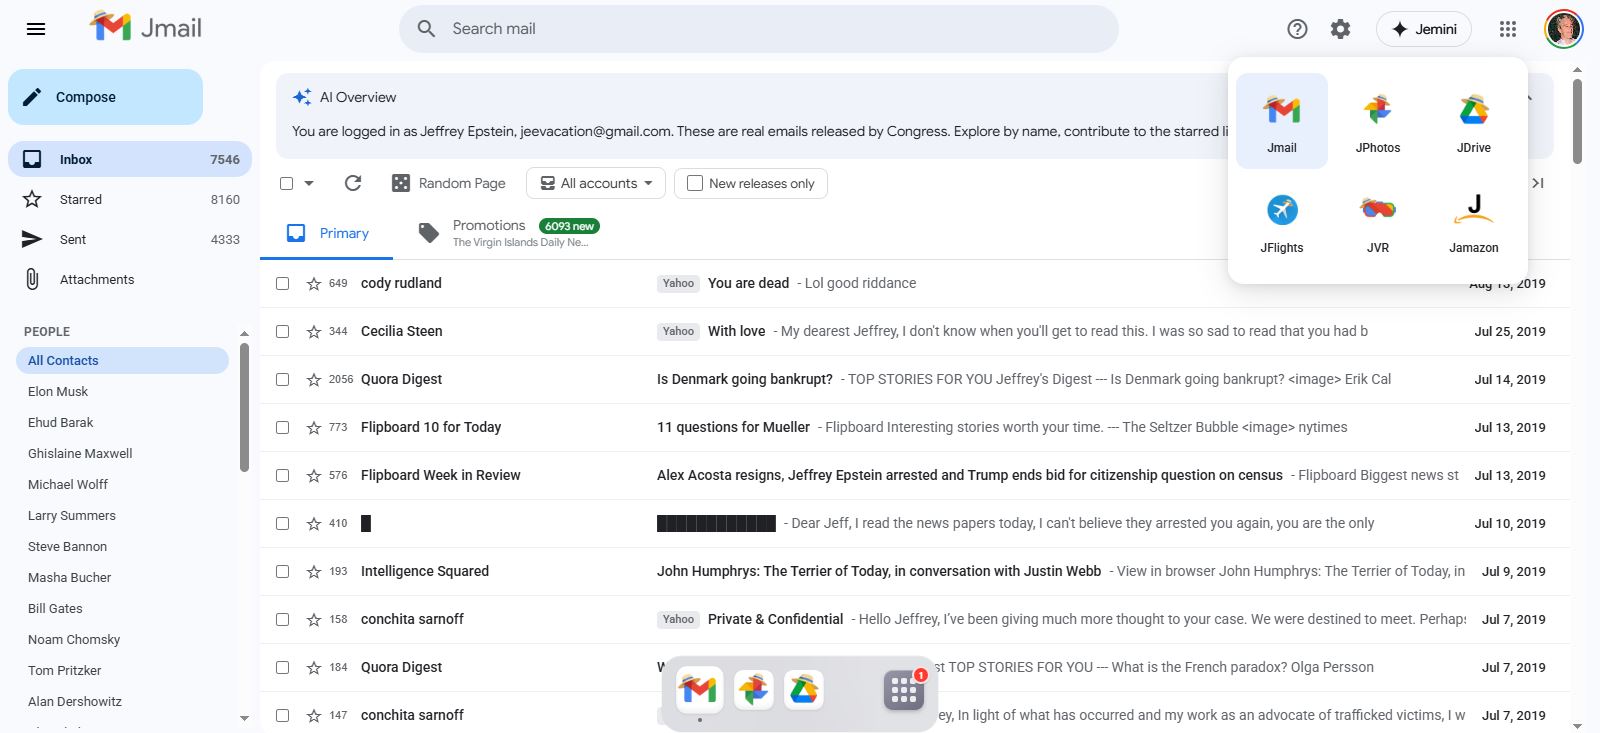
Task: Open the Inbox folder
Action: [130, 159]
